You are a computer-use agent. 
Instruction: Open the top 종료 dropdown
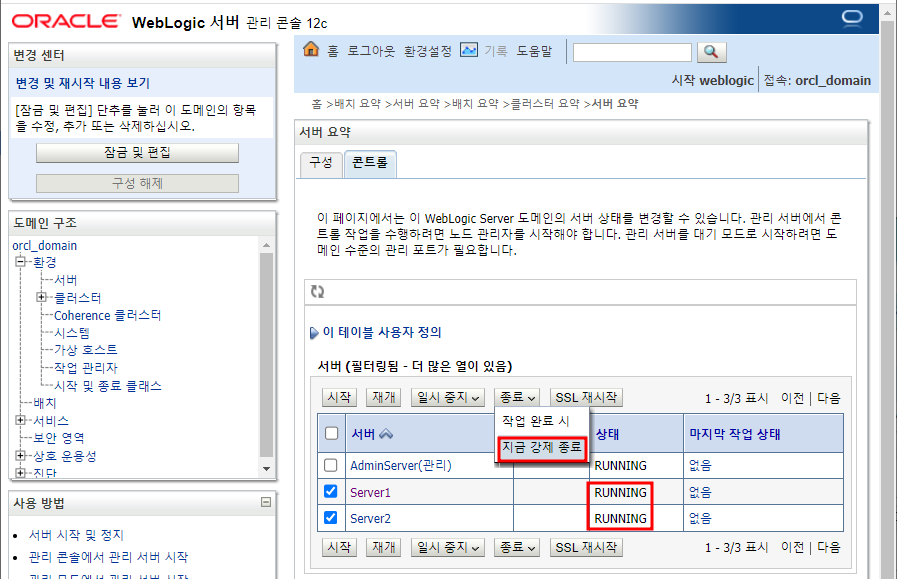pyautogui.click(x=517, y=397)
